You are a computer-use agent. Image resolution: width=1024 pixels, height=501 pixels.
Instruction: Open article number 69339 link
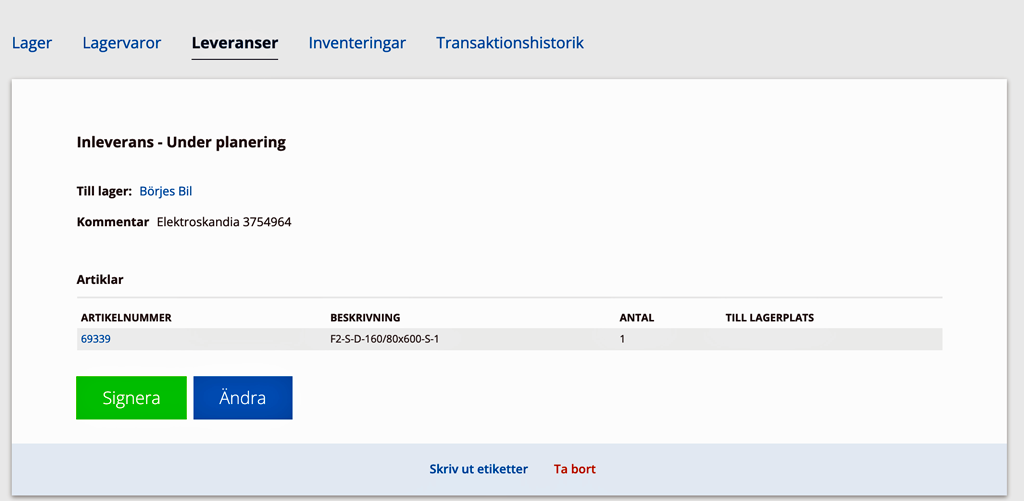click(x=95, y=339)
